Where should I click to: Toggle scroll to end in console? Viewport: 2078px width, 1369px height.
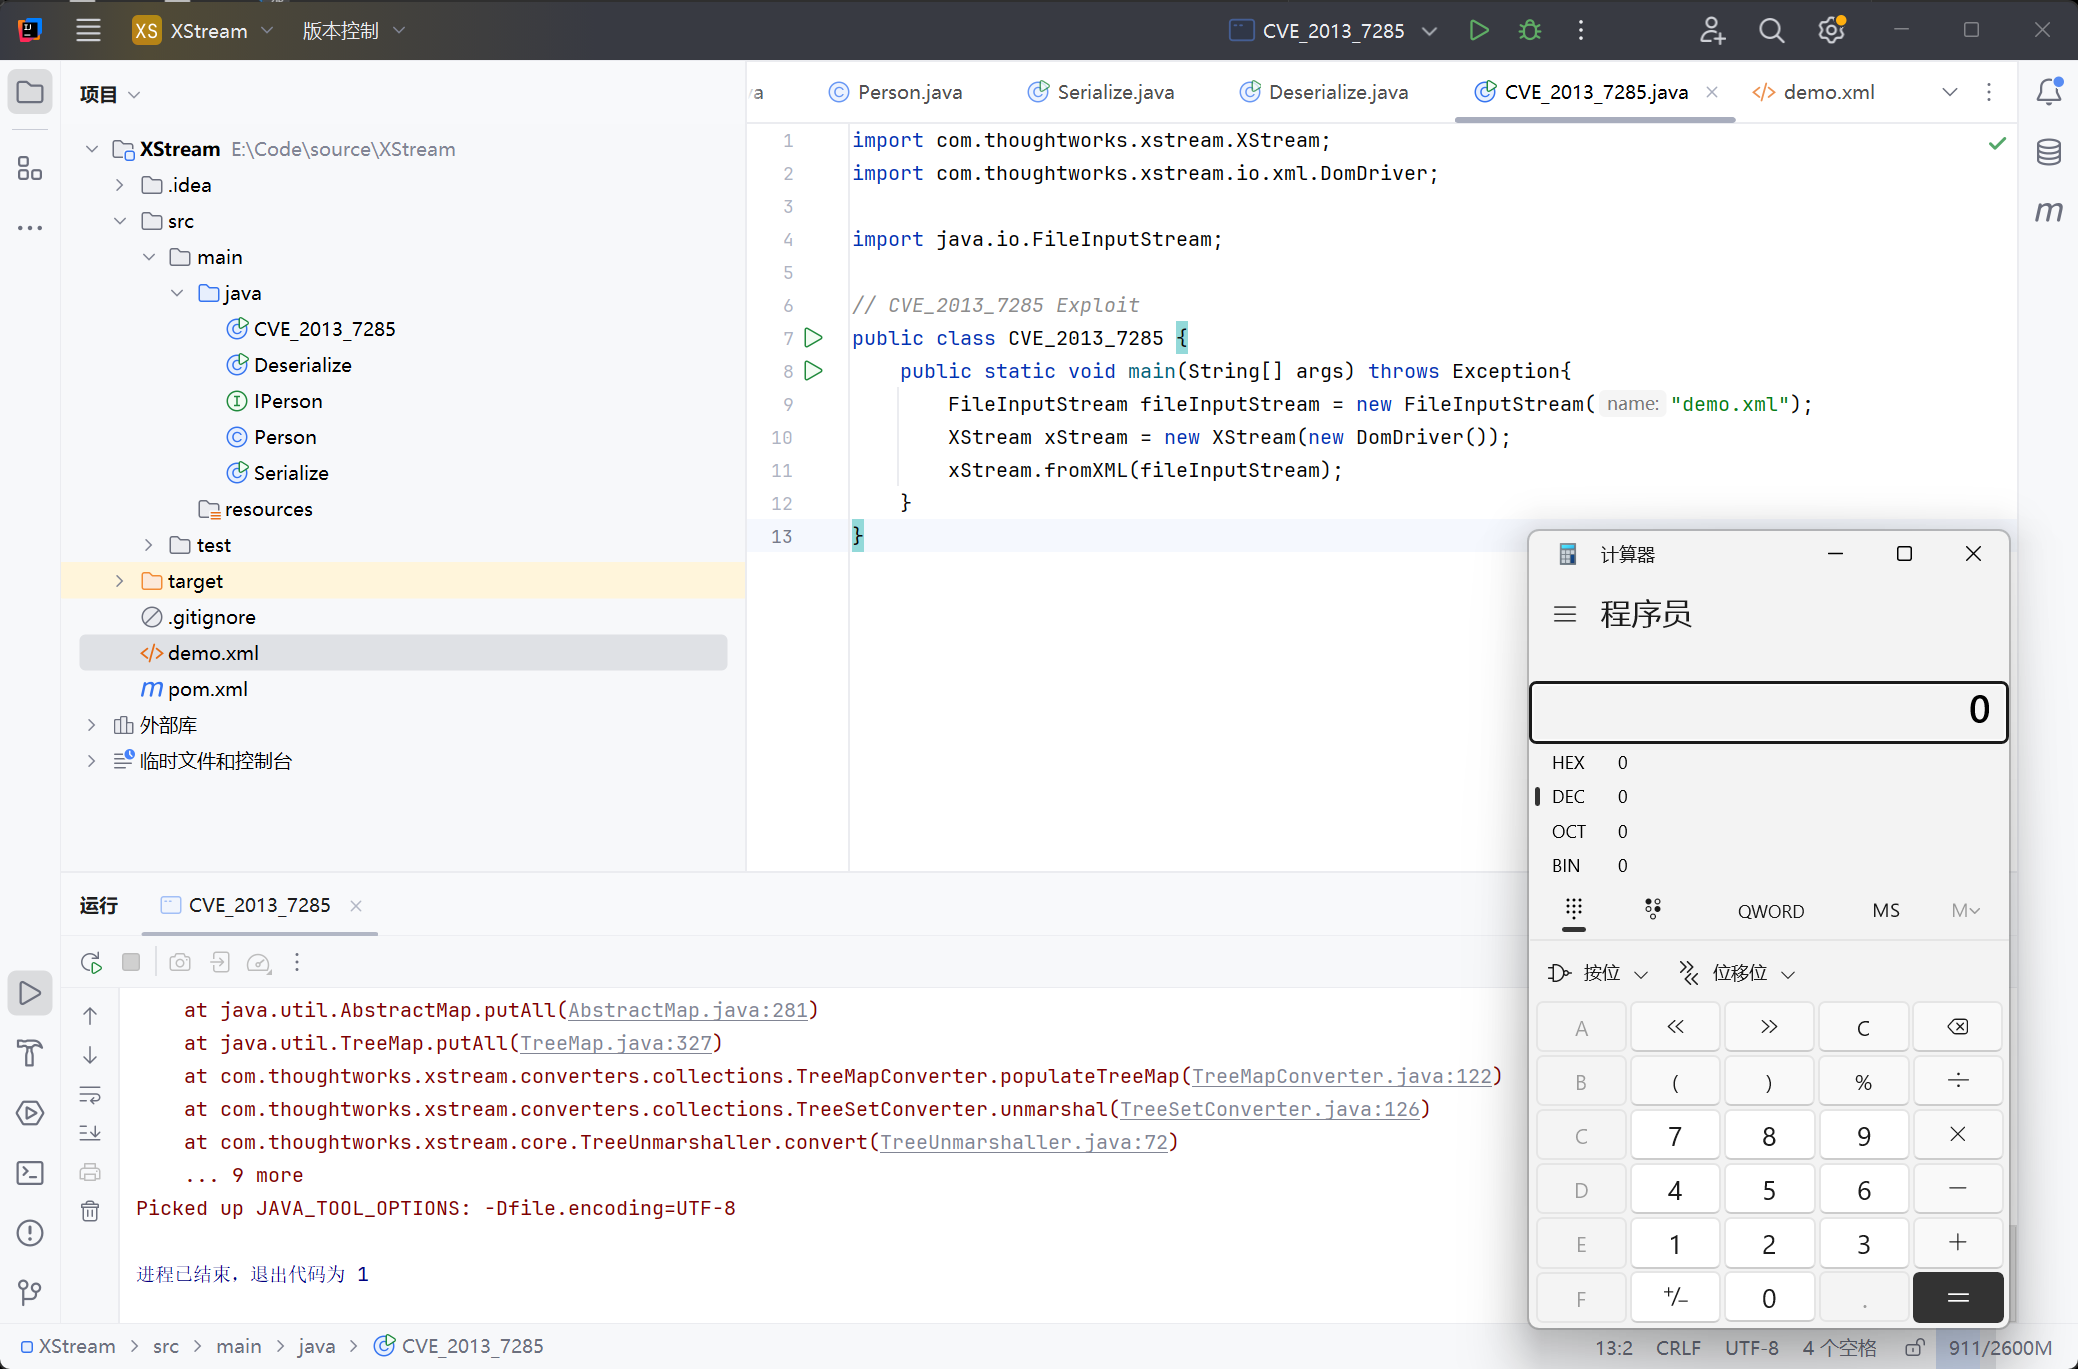90,1132
